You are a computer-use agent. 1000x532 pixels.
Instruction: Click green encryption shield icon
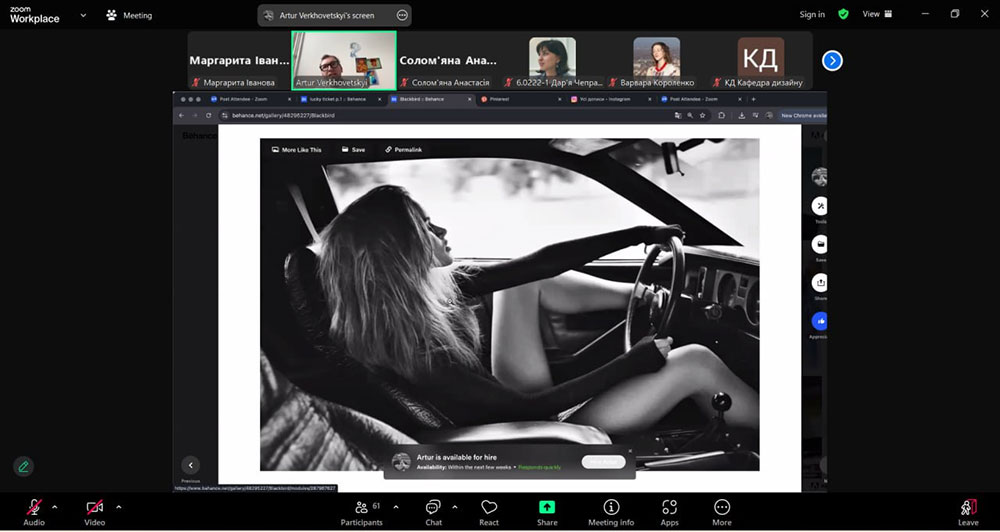click(x=843, y=14)
